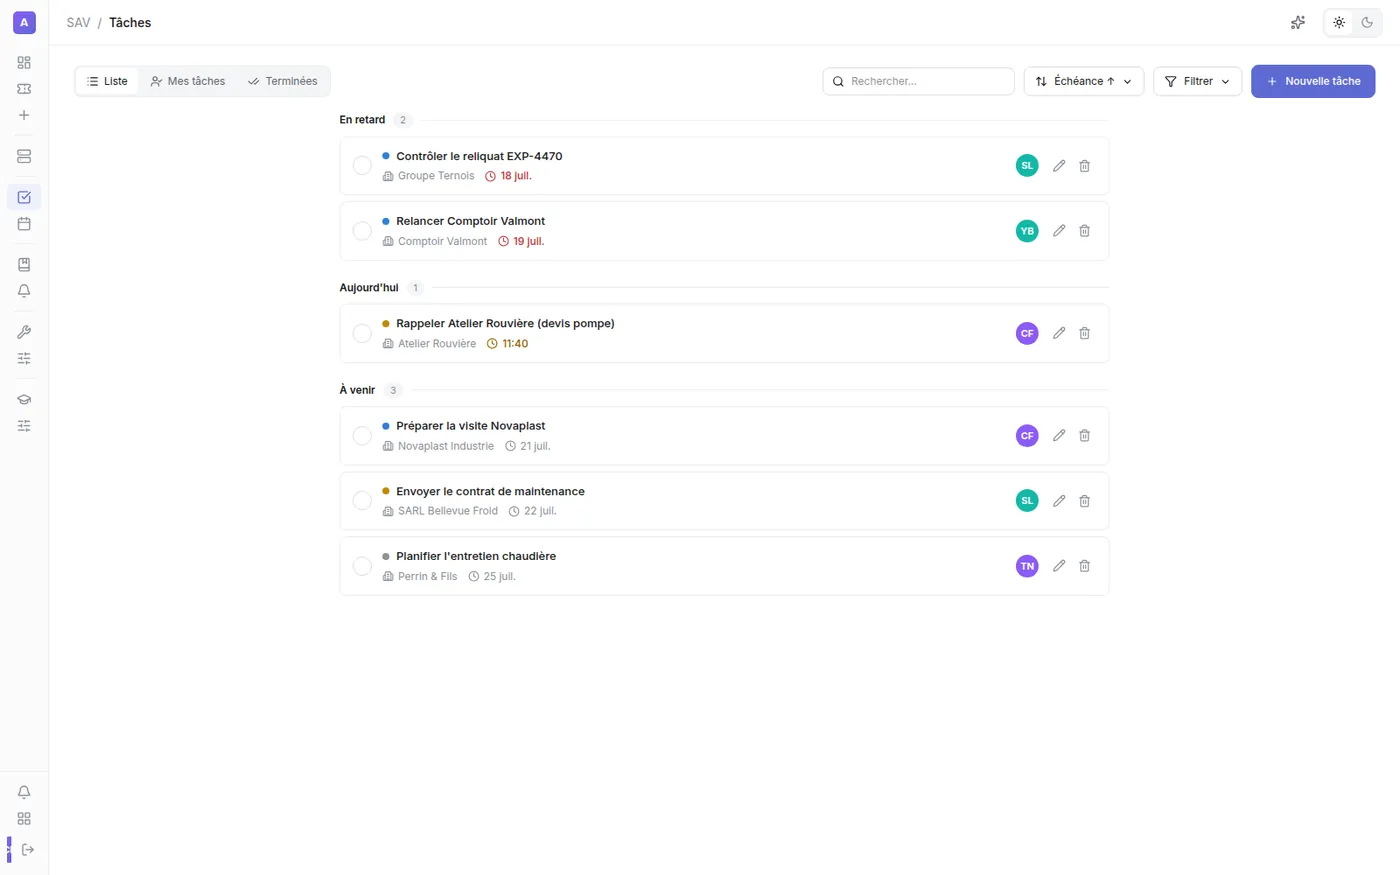This screenshot has height=875, width=1400.
Task: Open the wrench tools icon in sidebar
Action: pyautogui.click(x=24, y=332)
